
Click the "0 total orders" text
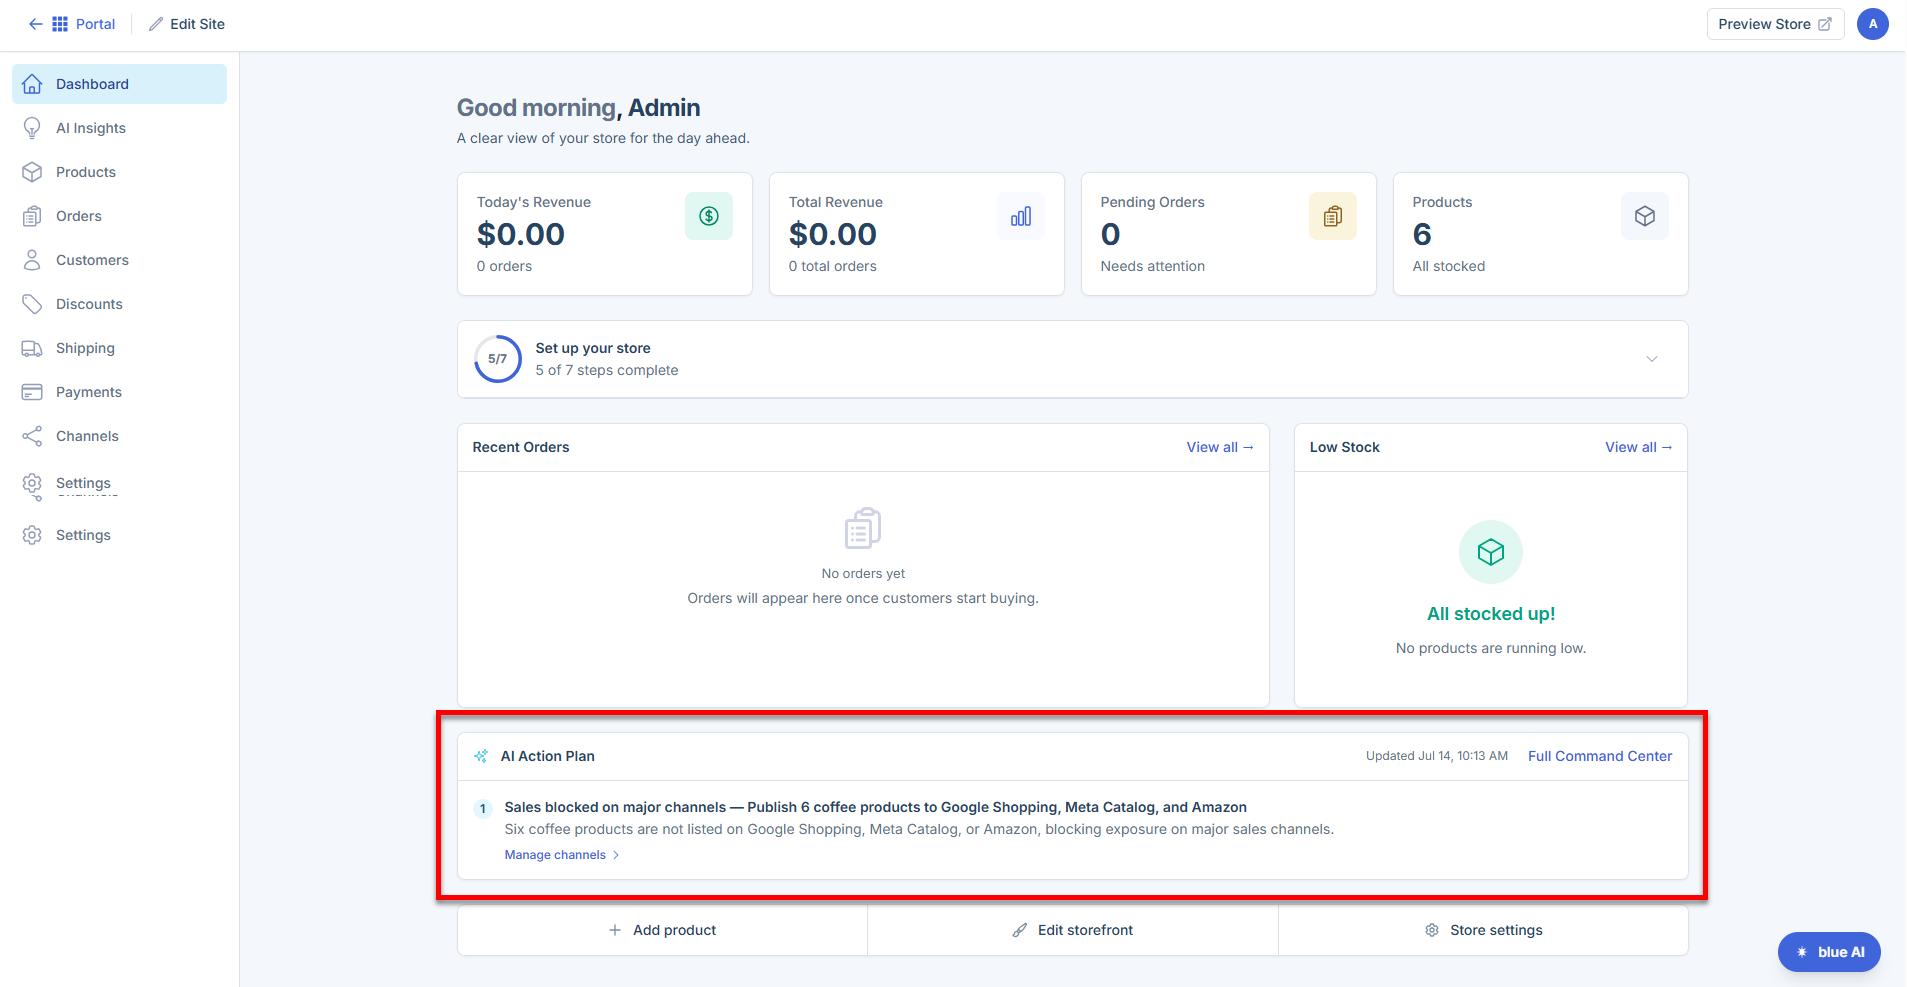(833, 266)
